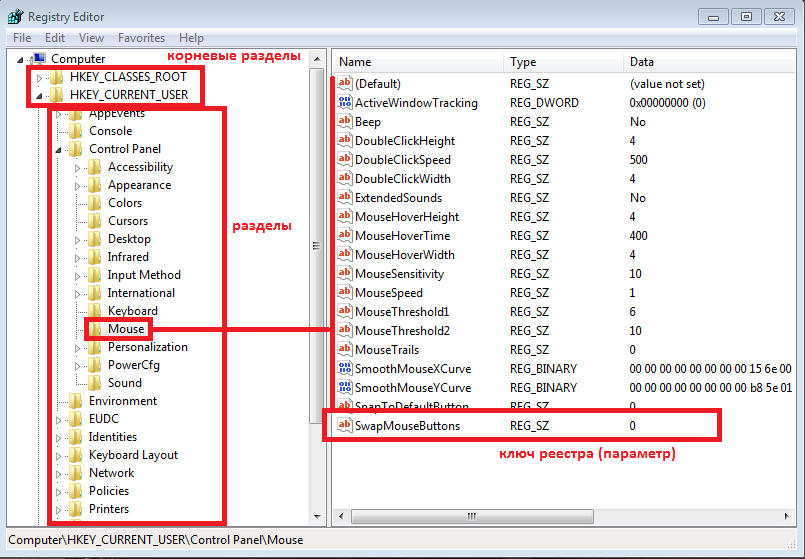
Task: Open the Help menu
Action: 191,38
